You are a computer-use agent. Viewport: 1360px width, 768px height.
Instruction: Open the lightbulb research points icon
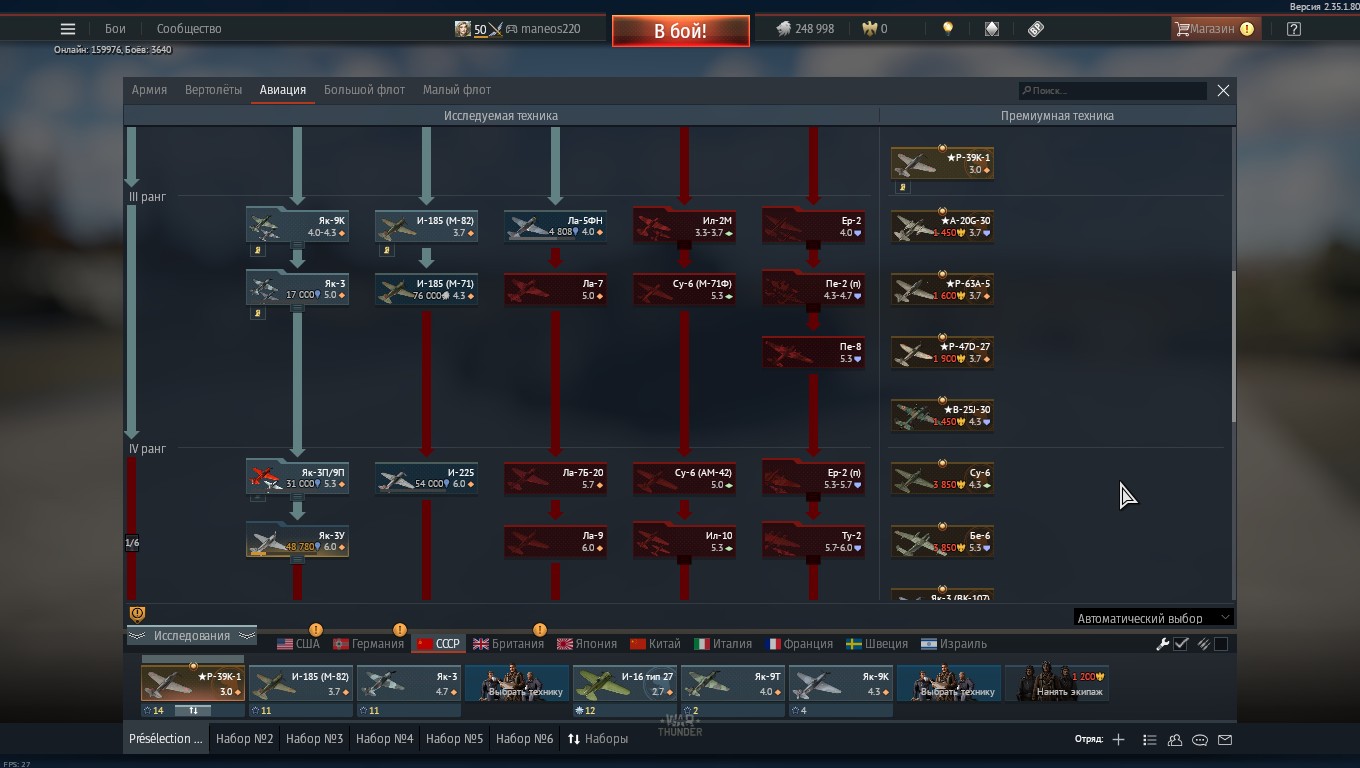(x=948, y=29)
